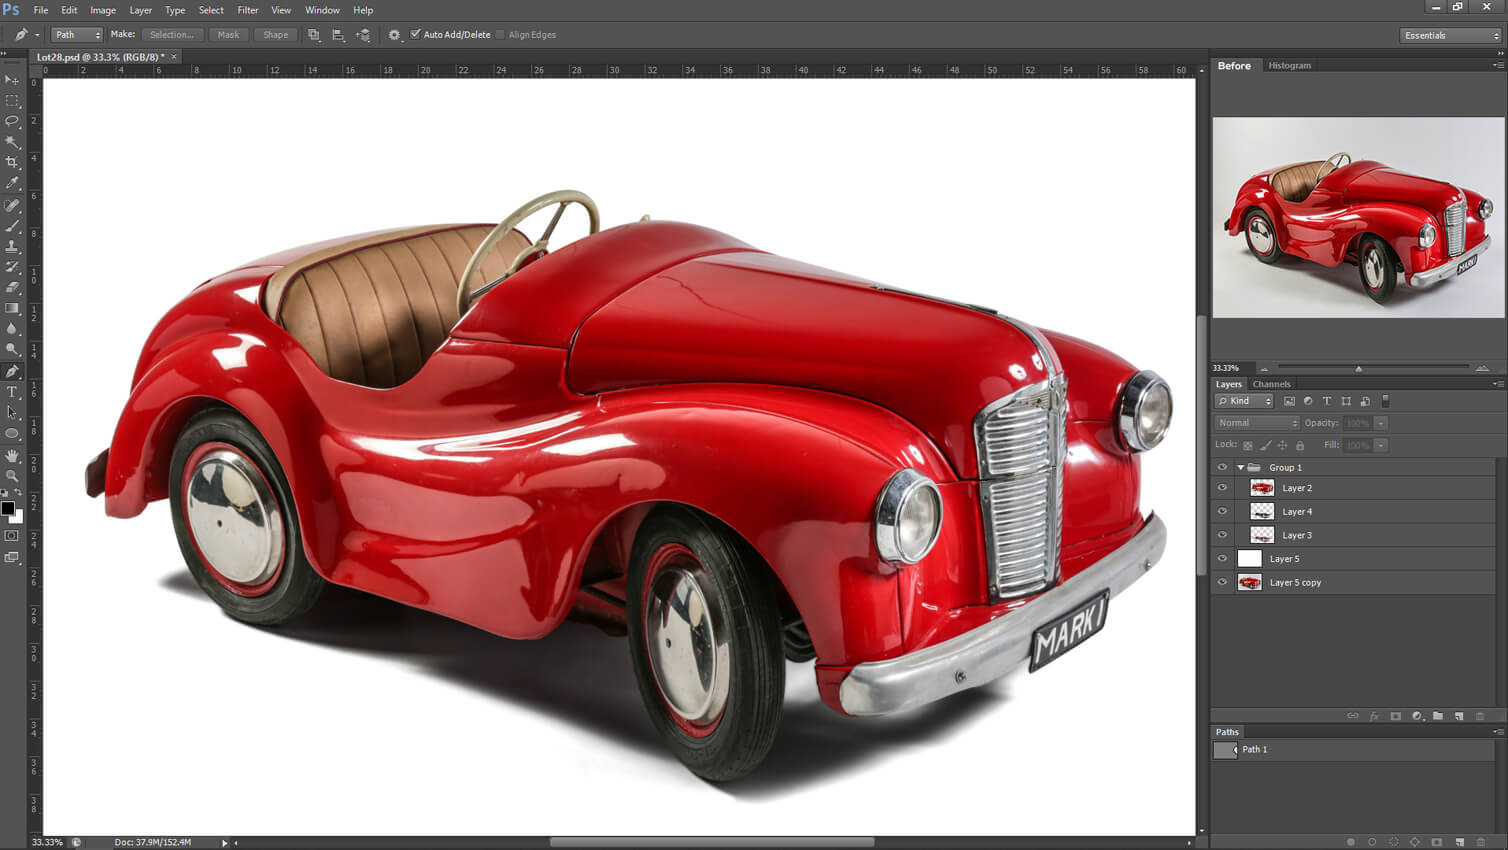Open path arrangement options

pyautogui.click(x=363, y=35)
